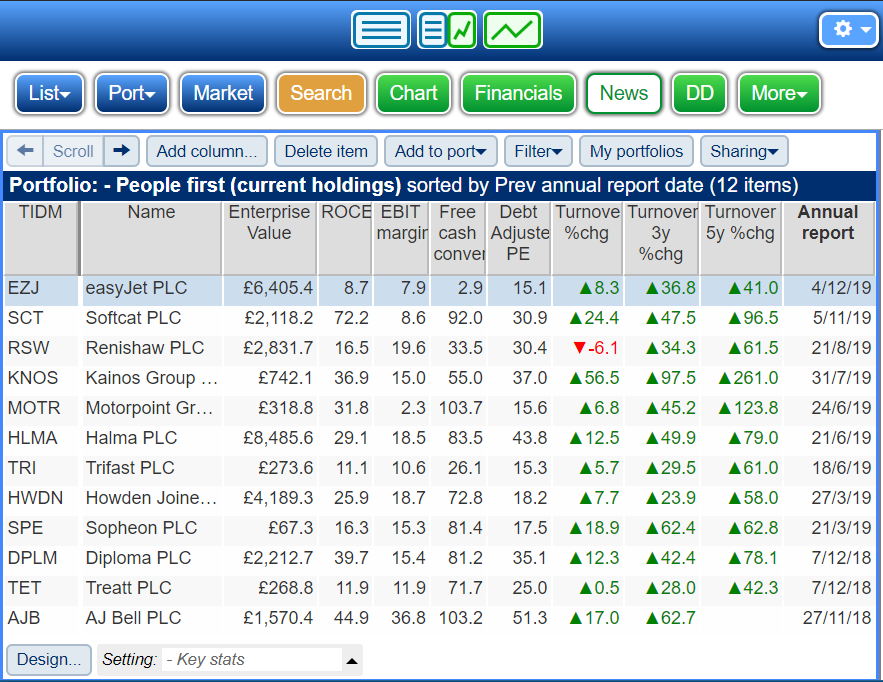Open the Setting Key stats selector arrow
The image size is (883, 682).
352,660
